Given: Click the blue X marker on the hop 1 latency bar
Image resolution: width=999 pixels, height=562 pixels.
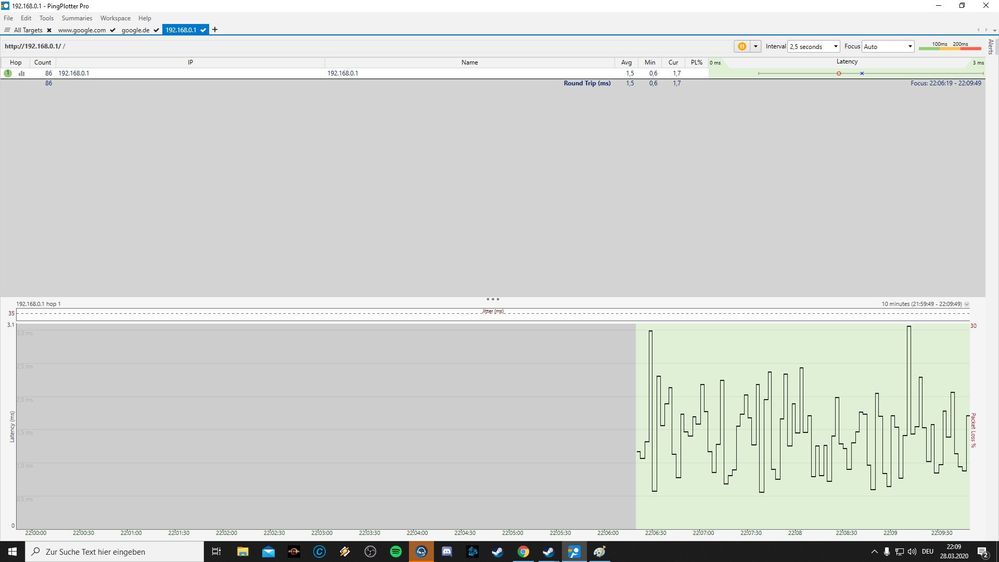Looking at the screenshot, I should coord(861,73).
